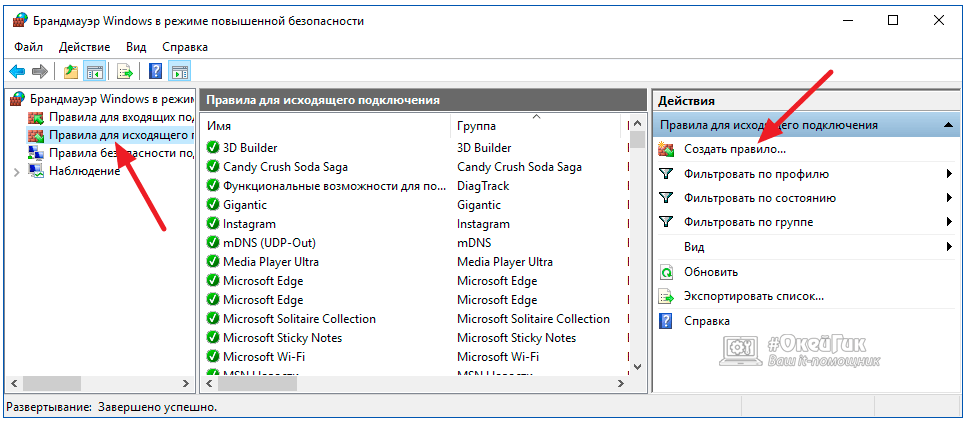
Task: Click the green check icon beside 3D Builder
Action: pyautogui.click(x=213, y=148)
